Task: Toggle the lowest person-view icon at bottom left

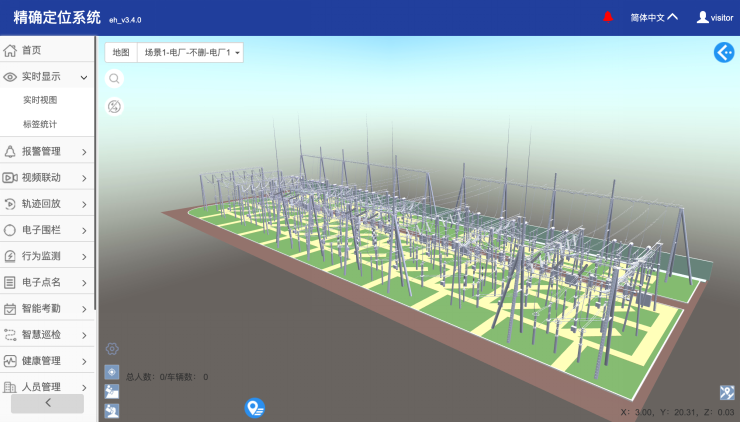Action: click(x=112, y=410)
